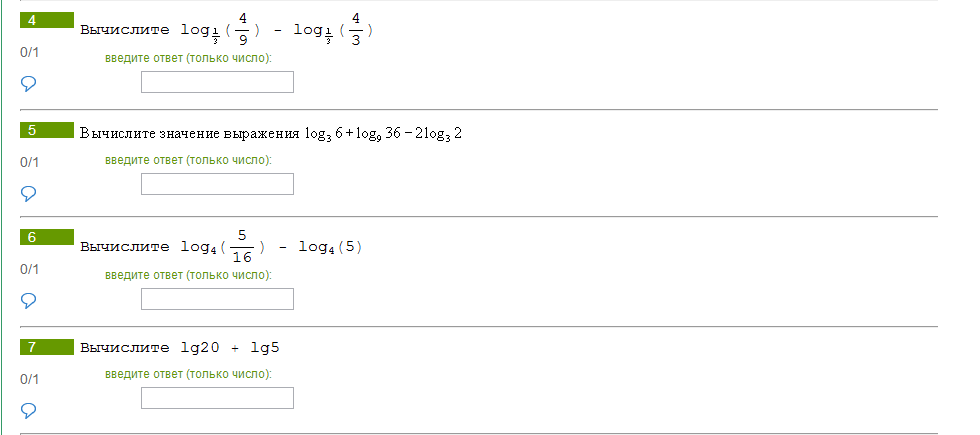980x435 pixels.
Task: Click the comment bubble icon for question 4
Action: click(29, 83)
